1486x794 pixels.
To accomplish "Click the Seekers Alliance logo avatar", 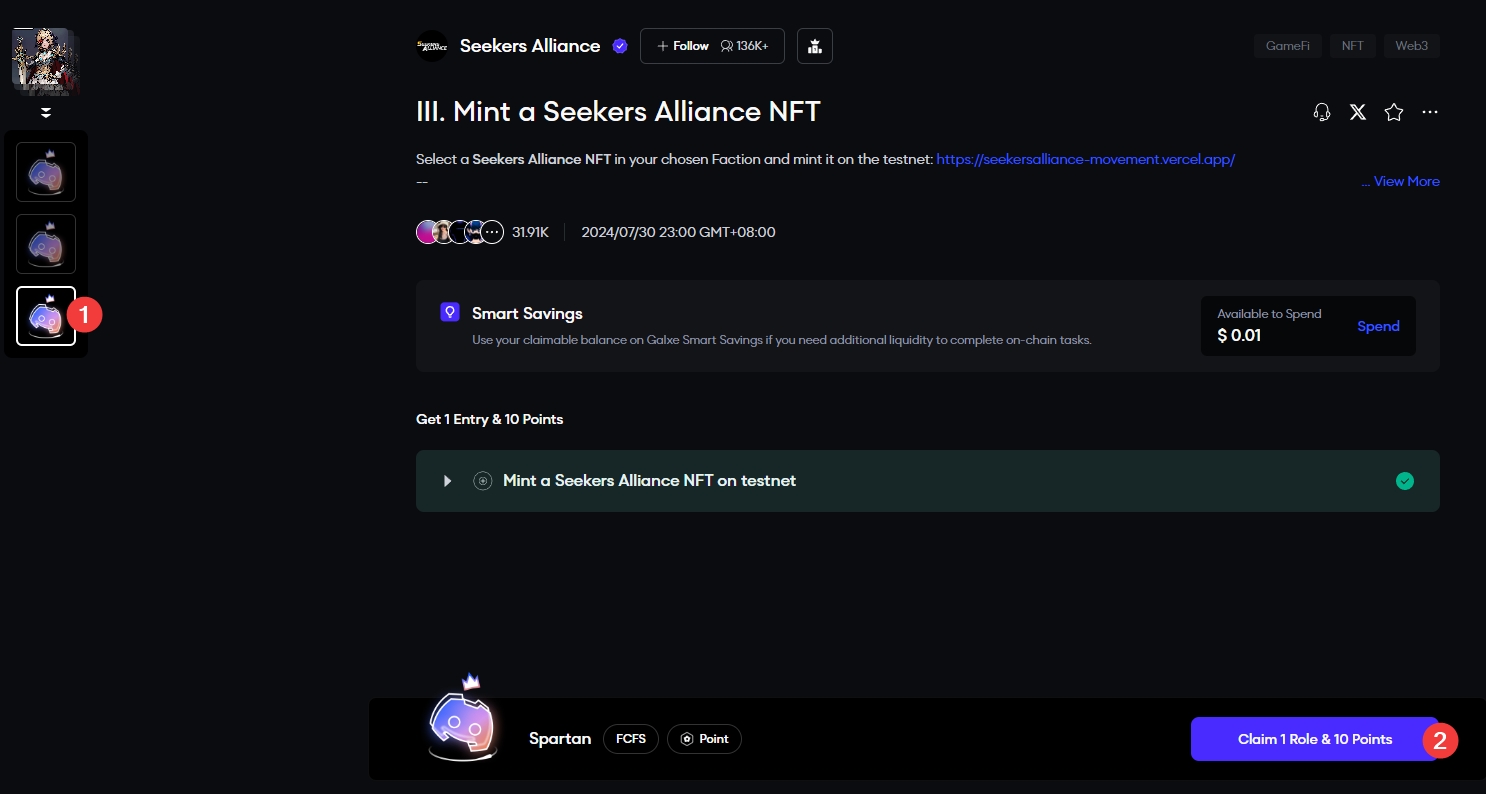I will [432, 46].
